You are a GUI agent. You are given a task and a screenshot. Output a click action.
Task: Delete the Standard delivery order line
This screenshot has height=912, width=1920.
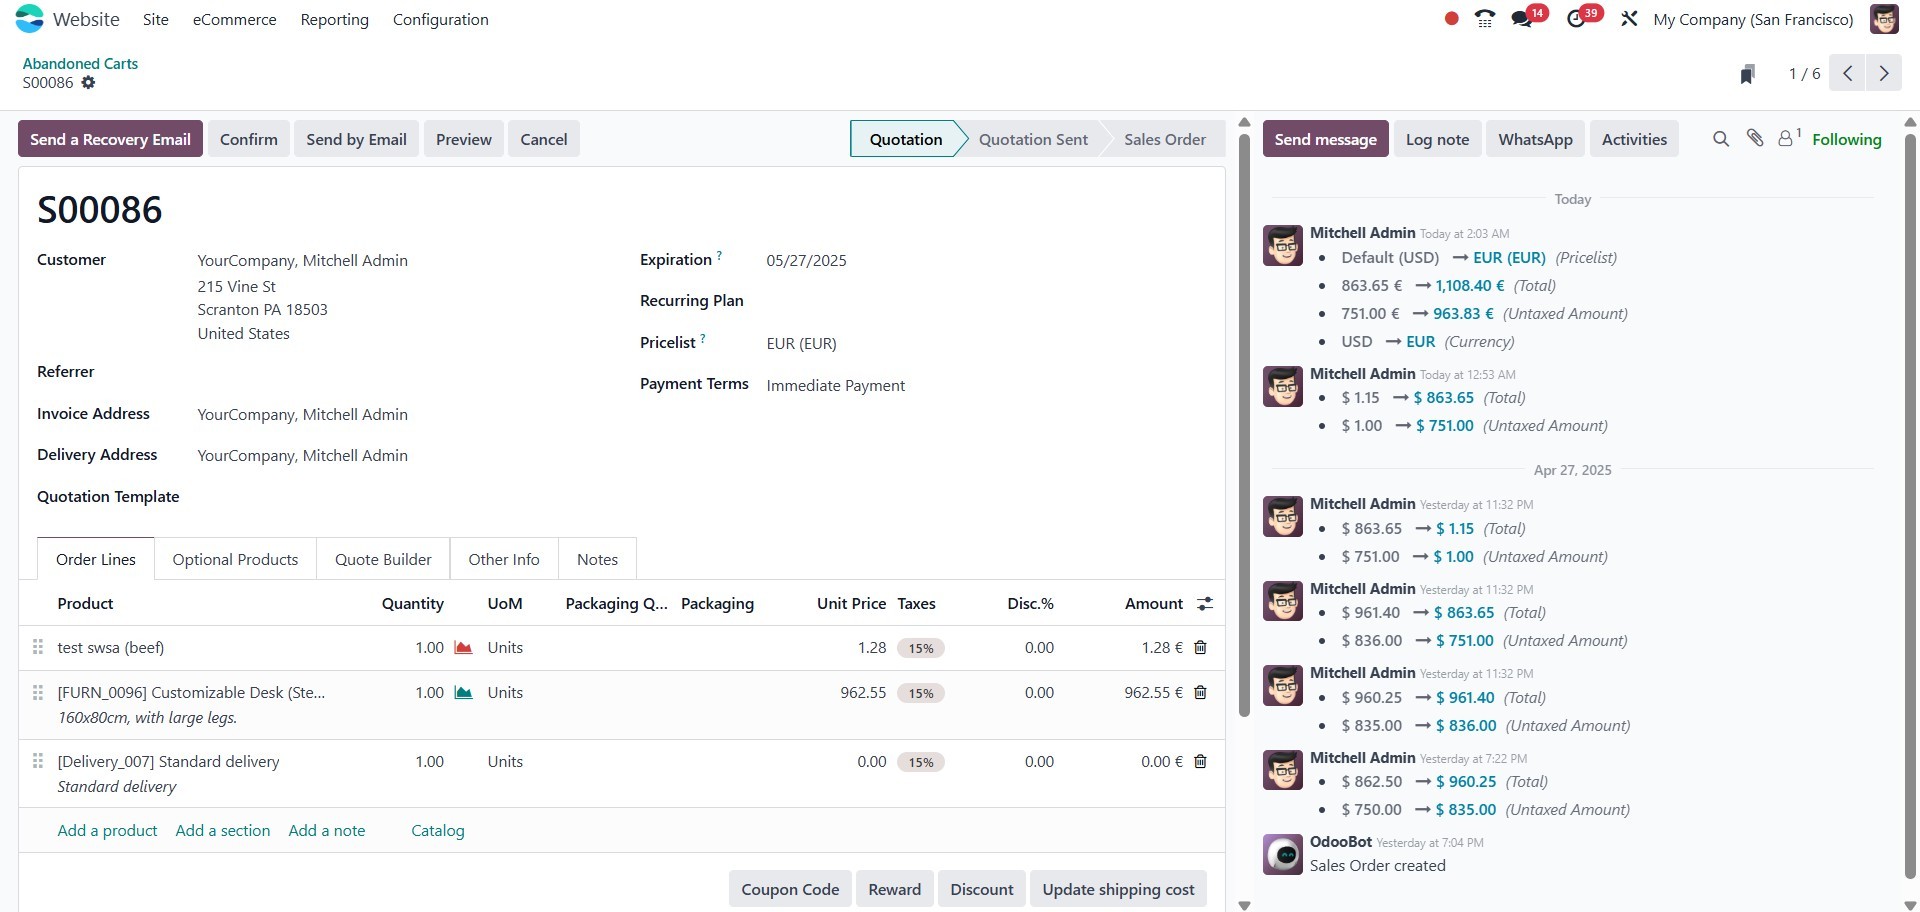pos(1200,762)
